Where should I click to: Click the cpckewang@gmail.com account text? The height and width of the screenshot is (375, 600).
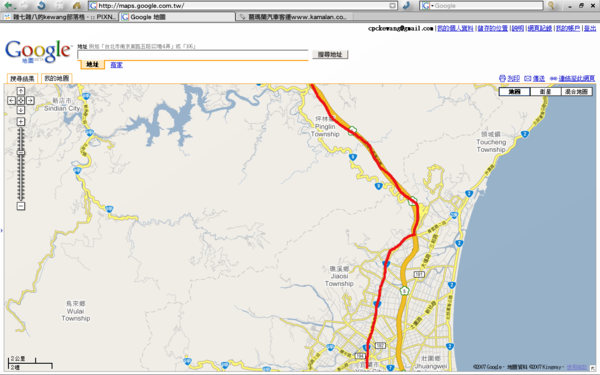point(401,28)
